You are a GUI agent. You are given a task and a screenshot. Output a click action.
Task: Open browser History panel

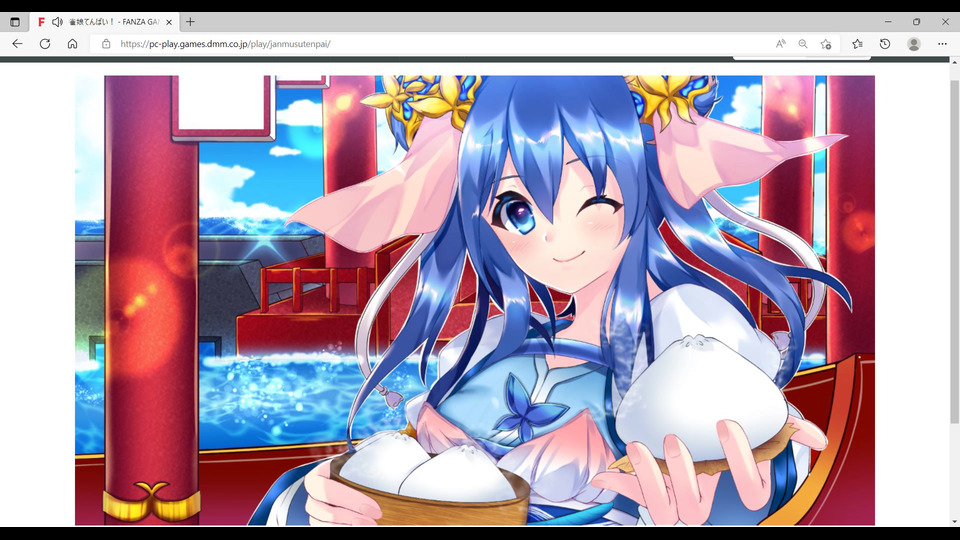tap(885, 44)
